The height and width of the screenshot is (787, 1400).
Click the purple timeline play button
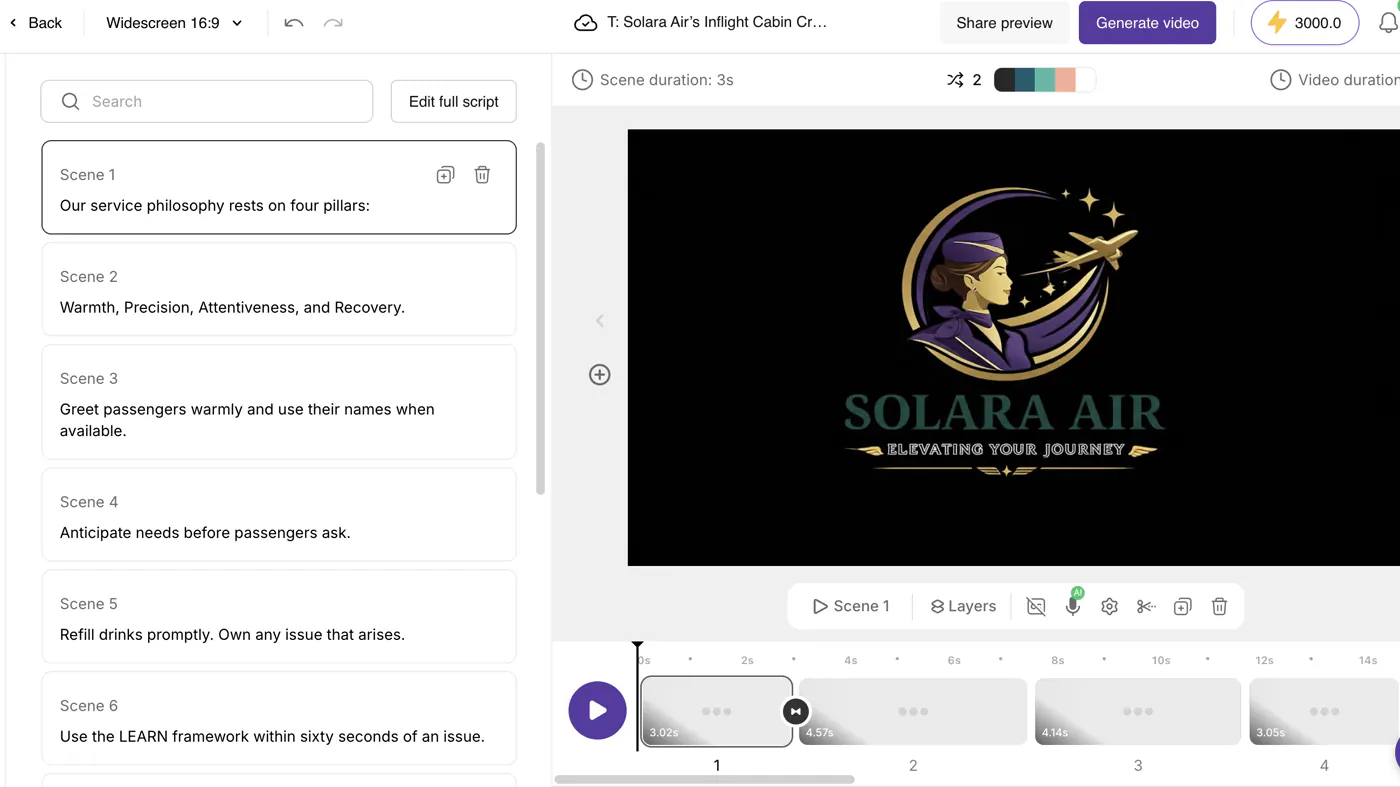pos(598,710)
